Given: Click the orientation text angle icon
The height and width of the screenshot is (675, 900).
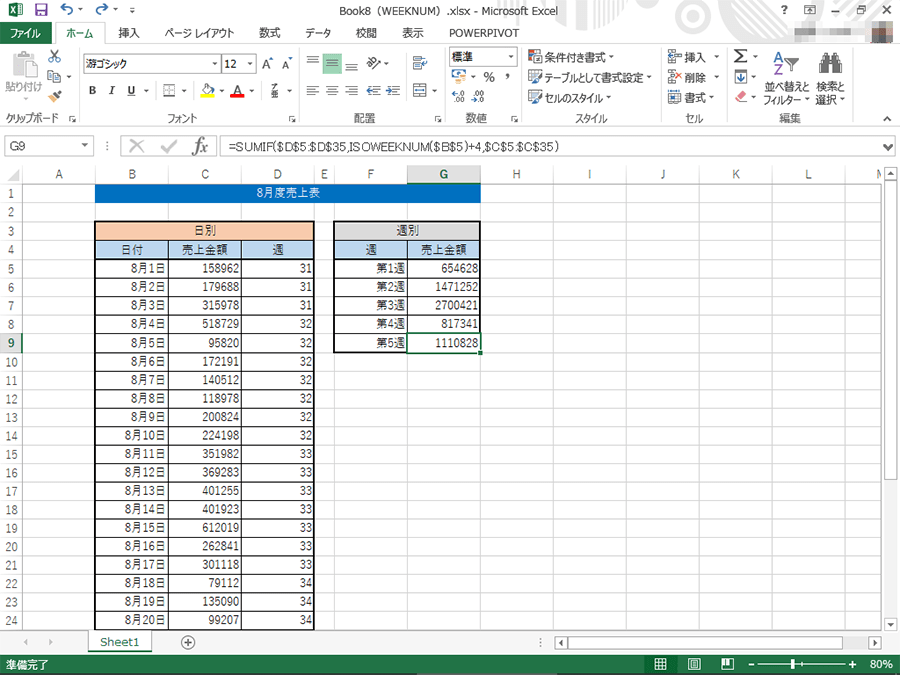Looking at the screenshot, I should (374, 63).
